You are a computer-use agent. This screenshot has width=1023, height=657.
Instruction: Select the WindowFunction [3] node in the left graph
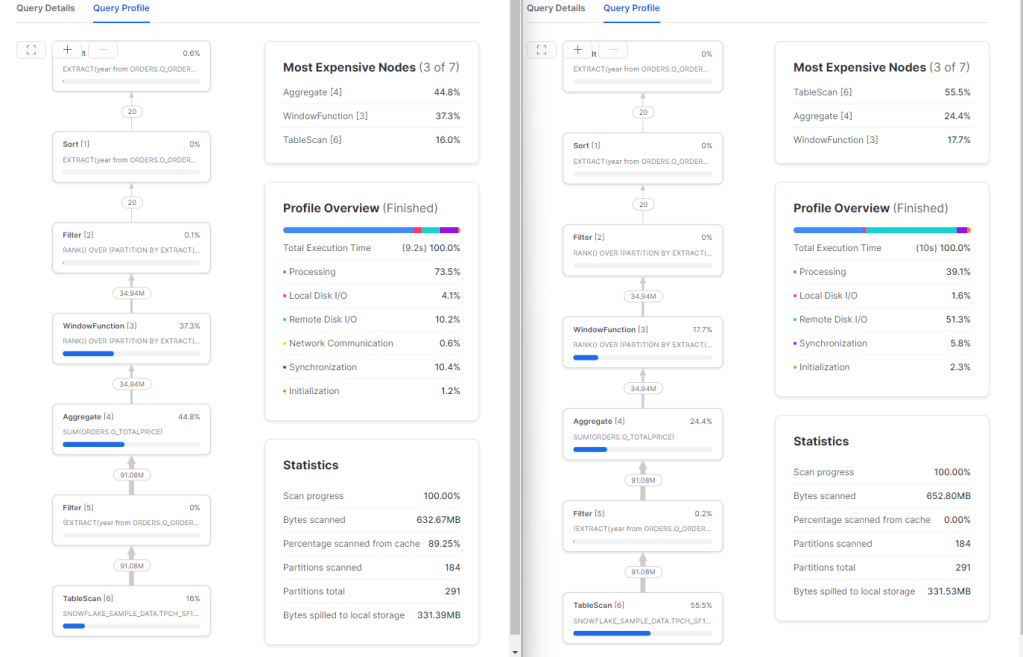point(131,337)
